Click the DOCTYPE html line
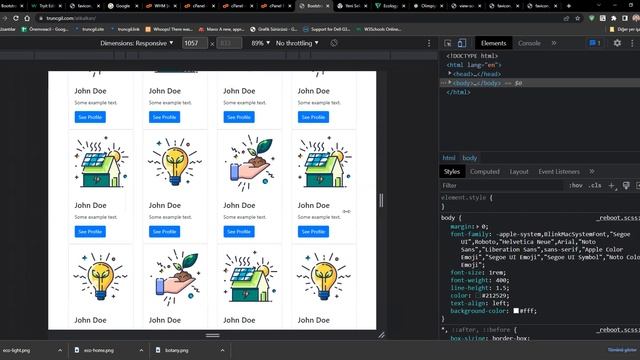 472,56
